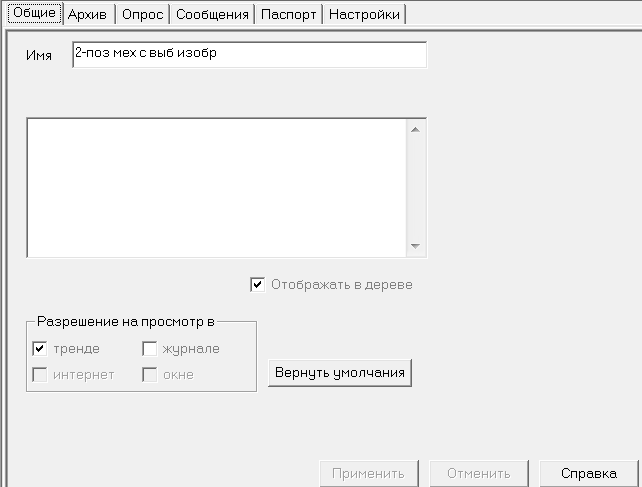Enable the журнале checkbox

click(149, 349)
